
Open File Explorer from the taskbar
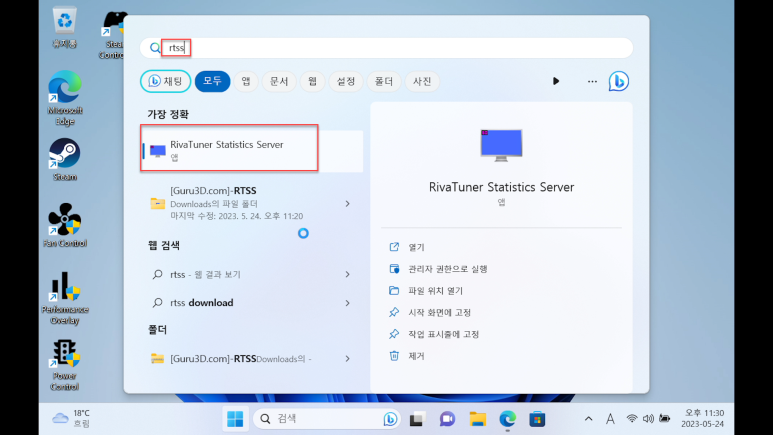tap(477, 419)
